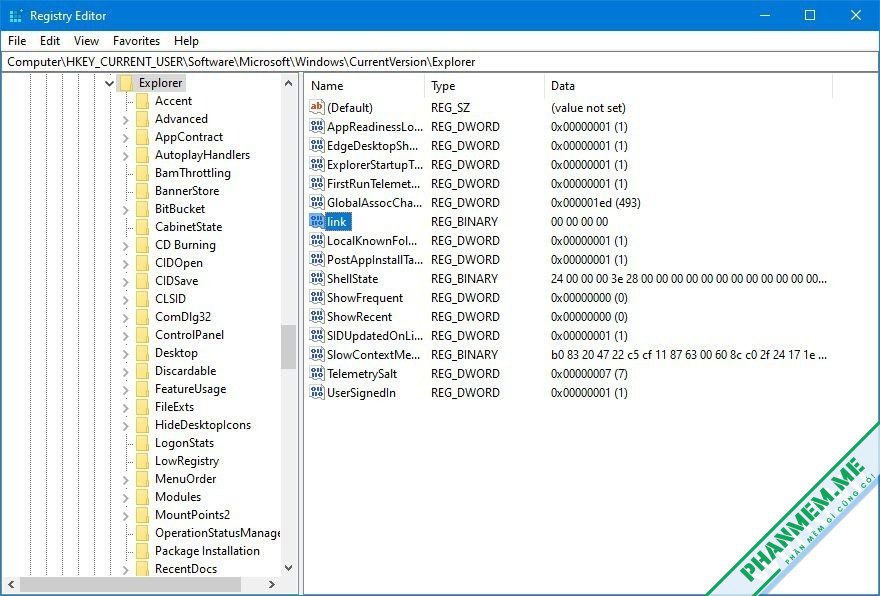Click the '00 00 00 00' data value

579,222
